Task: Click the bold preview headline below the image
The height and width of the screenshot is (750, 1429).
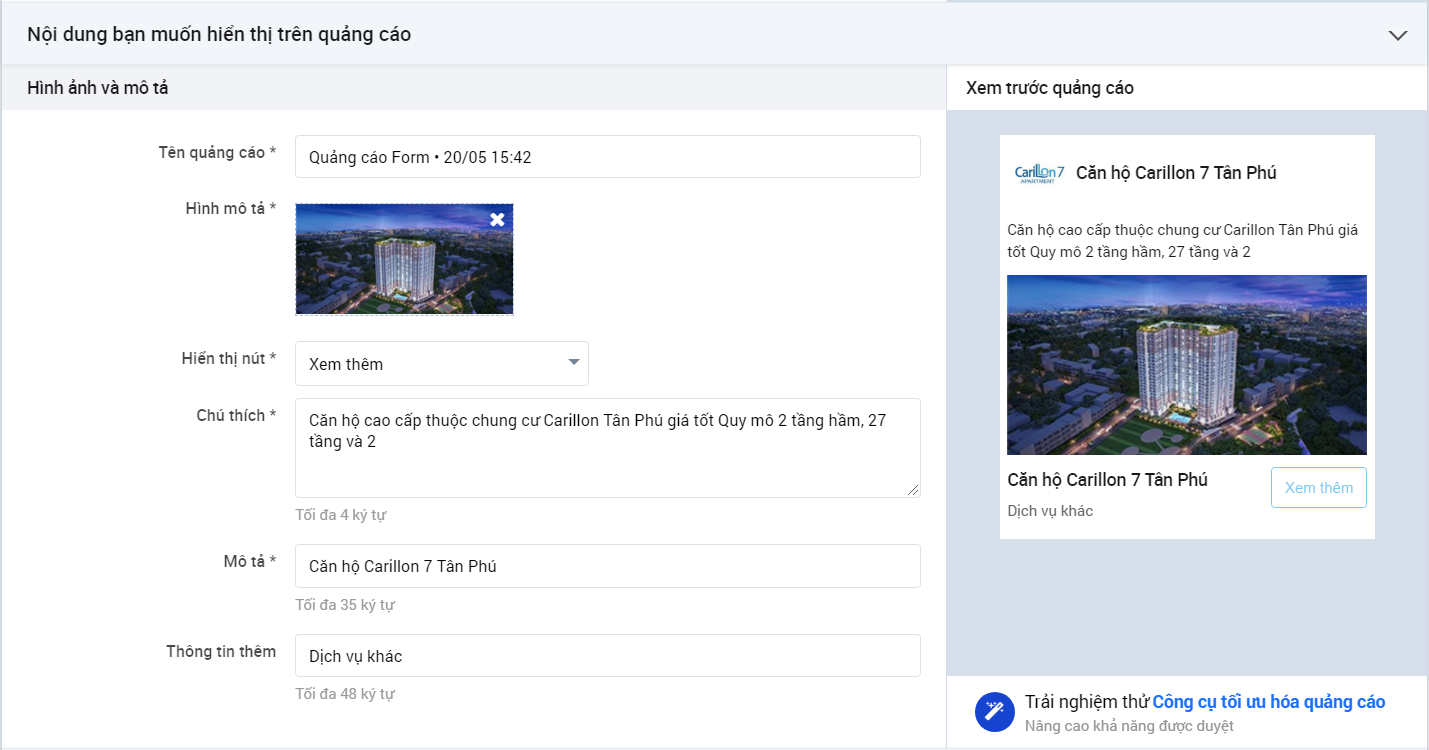Action: click(x=1108, y=480)
